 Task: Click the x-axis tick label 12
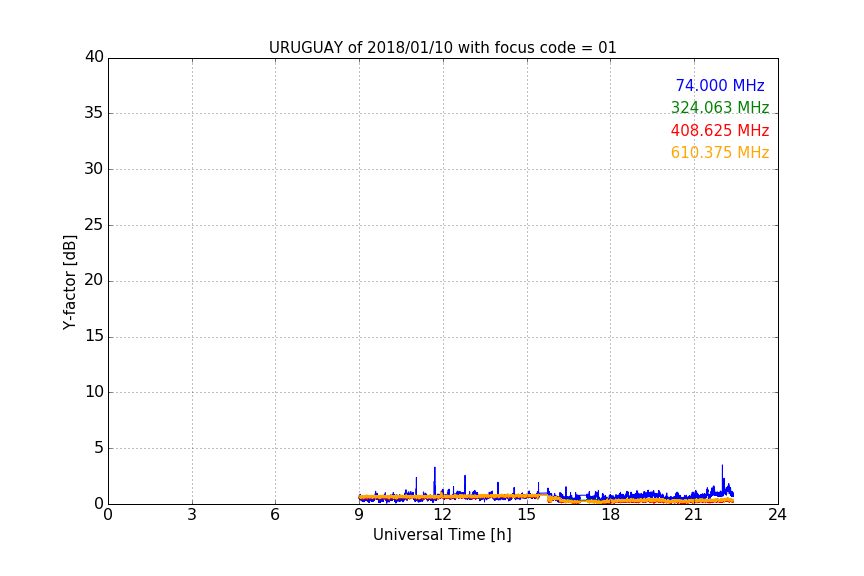[x=442, y=515]
